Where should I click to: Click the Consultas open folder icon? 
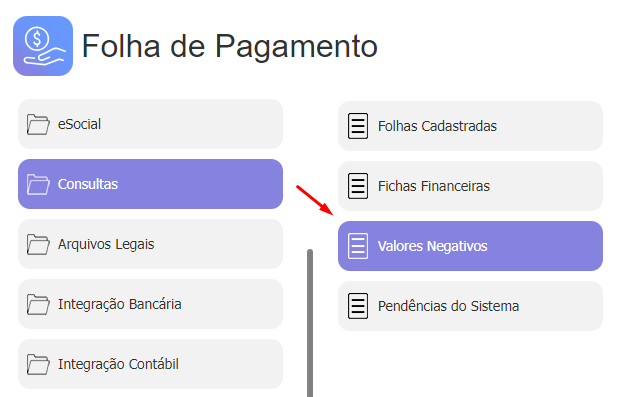tap(38, 184)
